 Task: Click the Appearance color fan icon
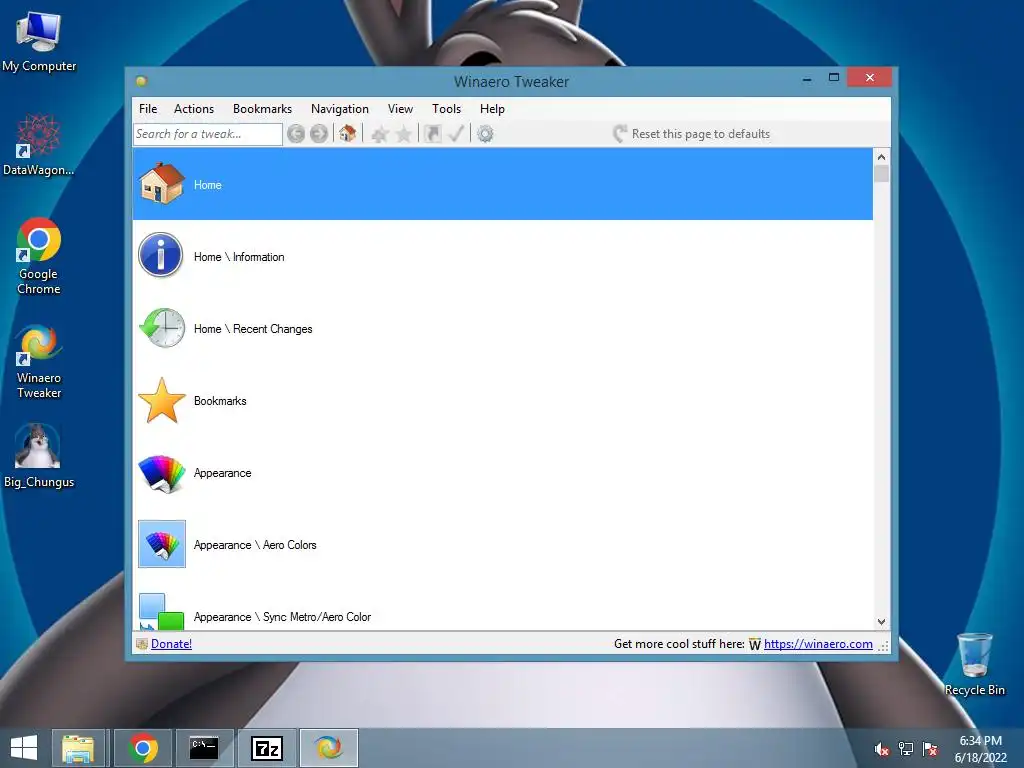161,473
